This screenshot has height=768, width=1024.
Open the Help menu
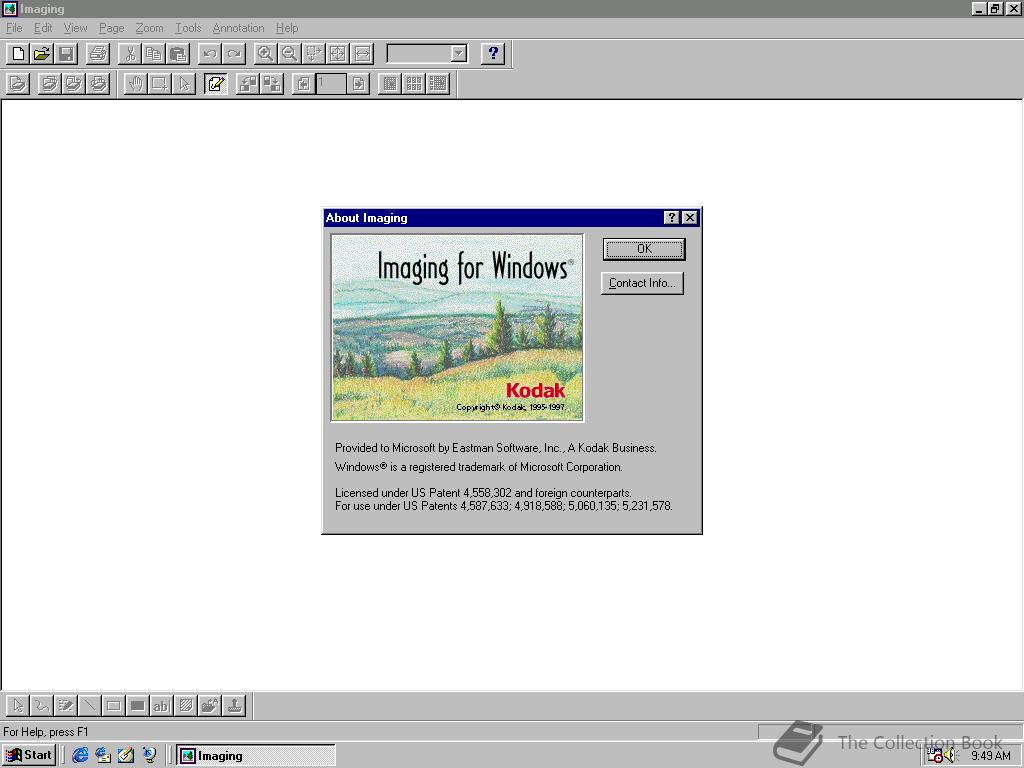tap(287, 28)
